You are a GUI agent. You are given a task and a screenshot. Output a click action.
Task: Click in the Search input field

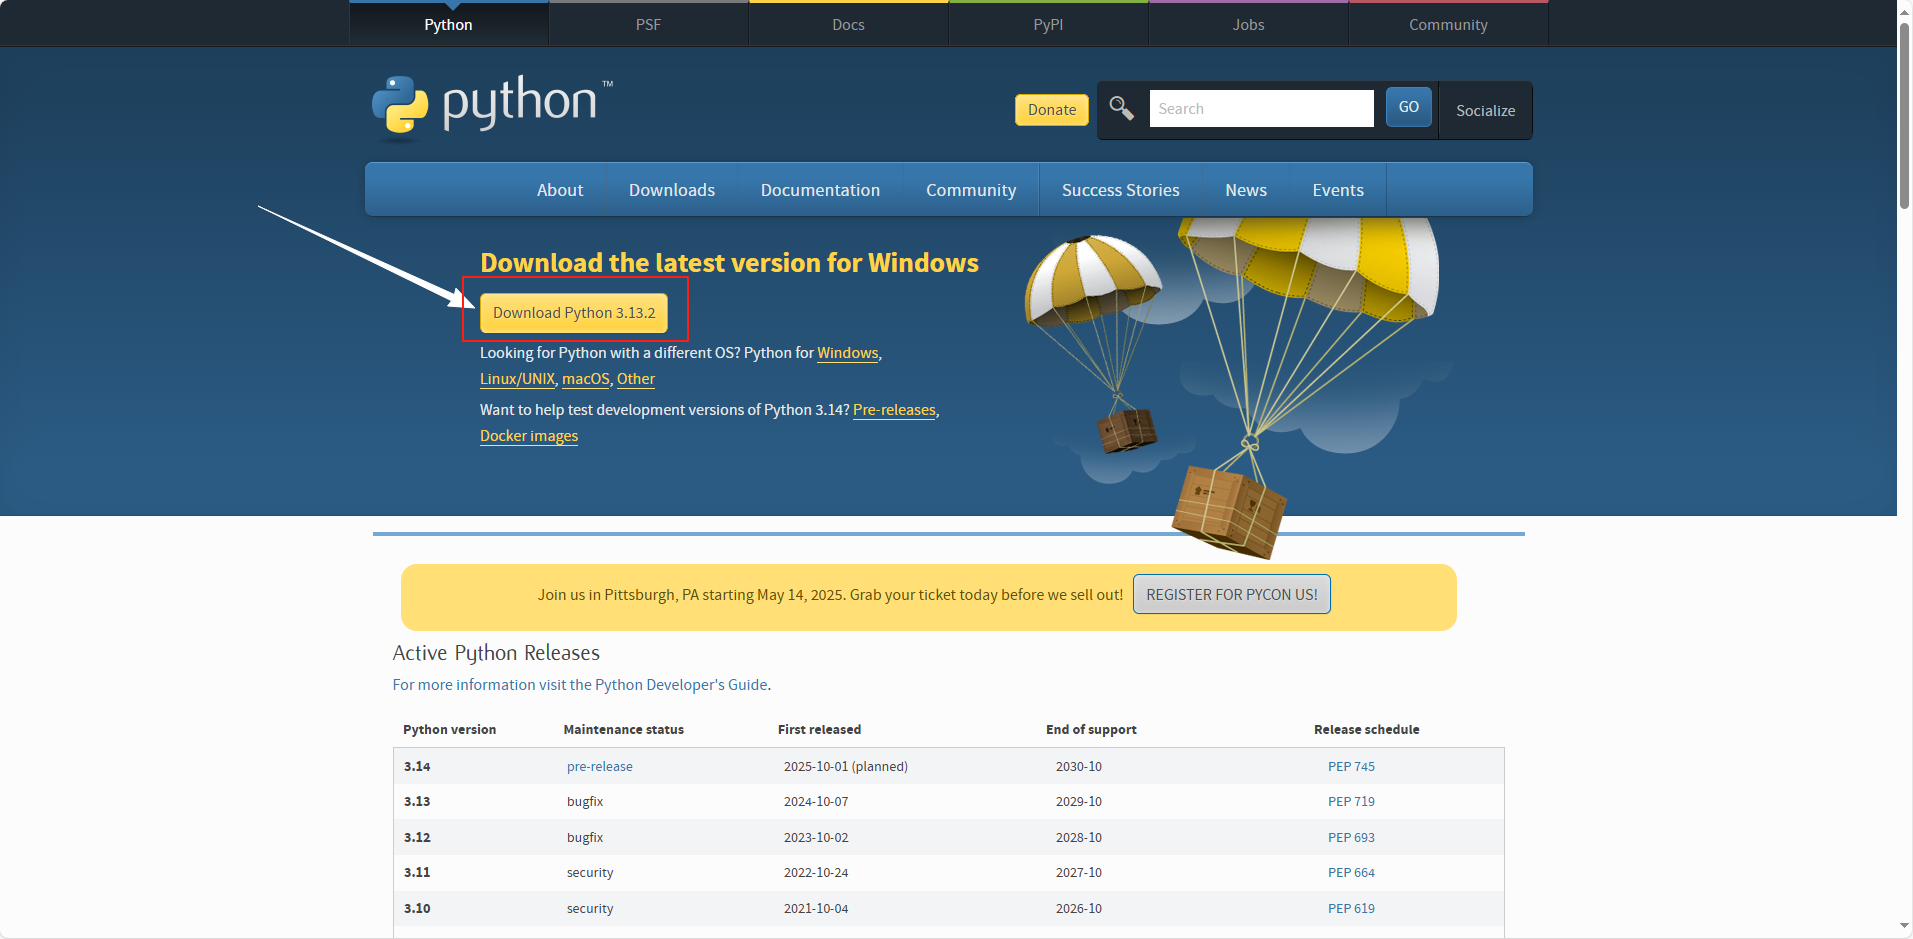tap(1261, 108)
